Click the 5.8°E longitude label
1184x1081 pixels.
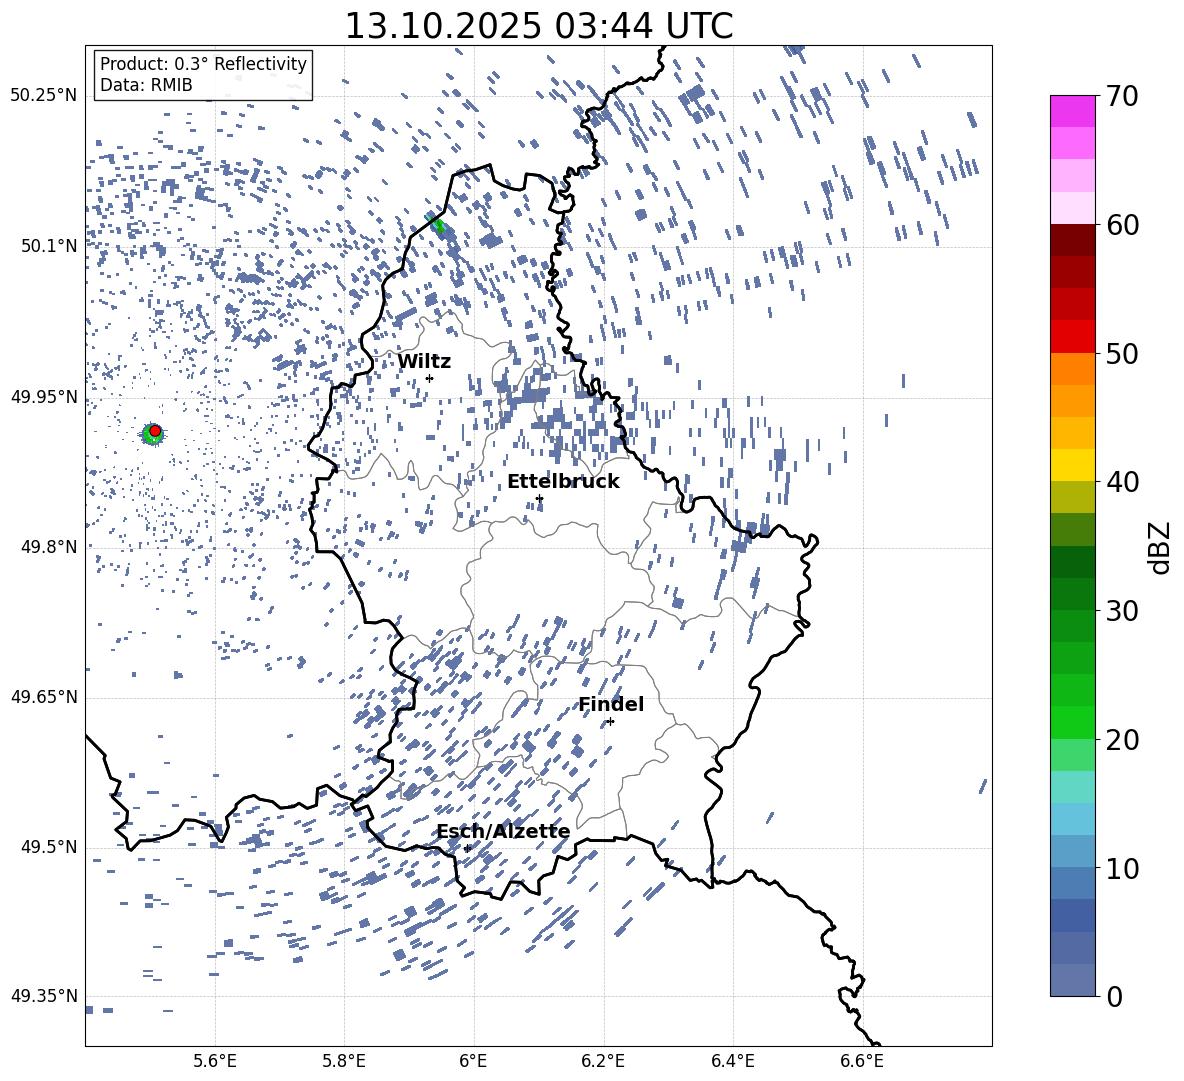pos(344,1061)
